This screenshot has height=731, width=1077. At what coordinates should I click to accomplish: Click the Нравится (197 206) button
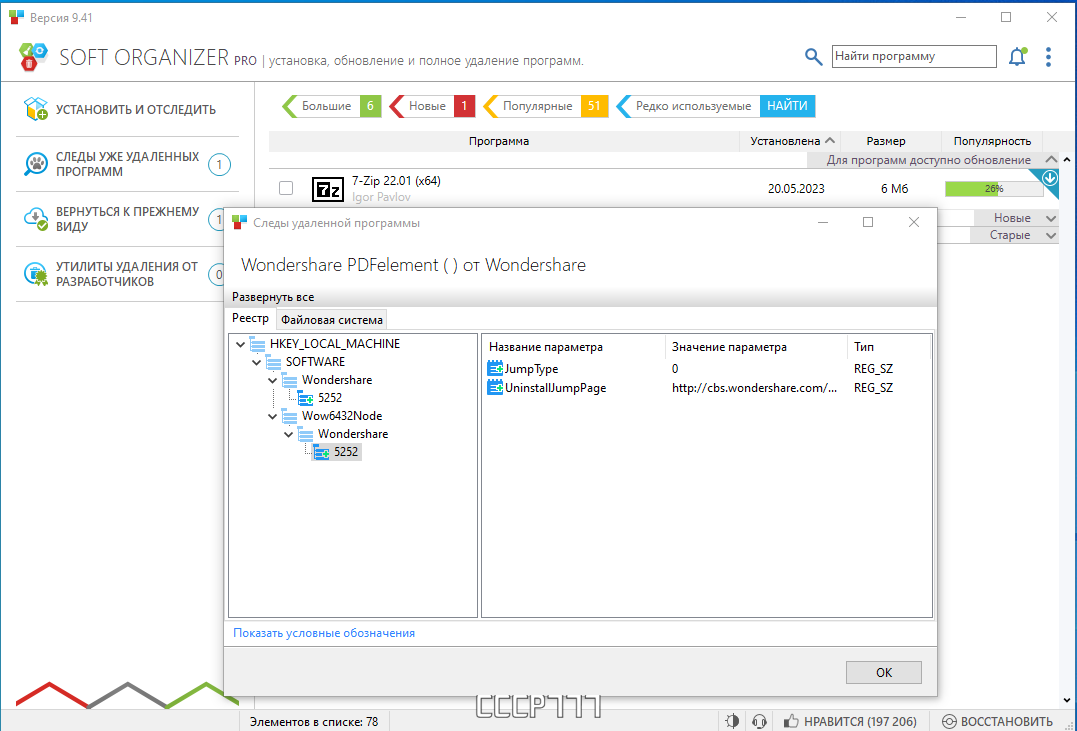[850, 721]
